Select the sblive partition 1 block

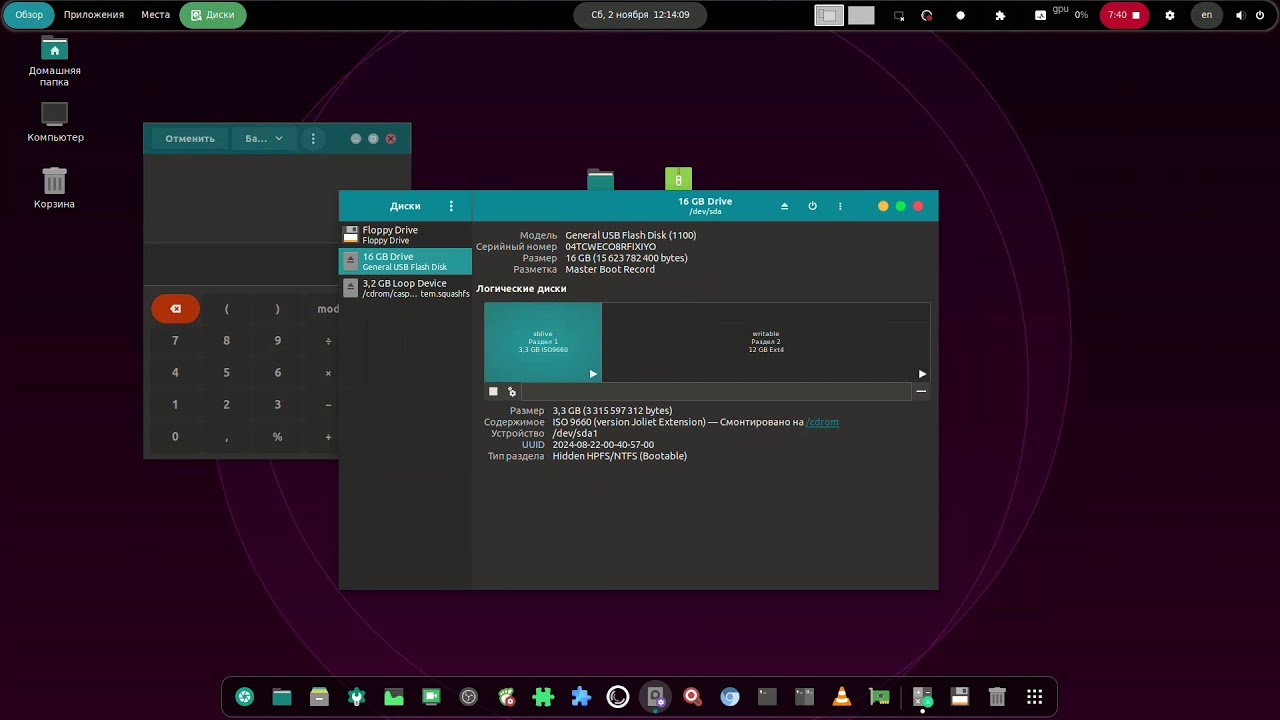pos(543,342)
